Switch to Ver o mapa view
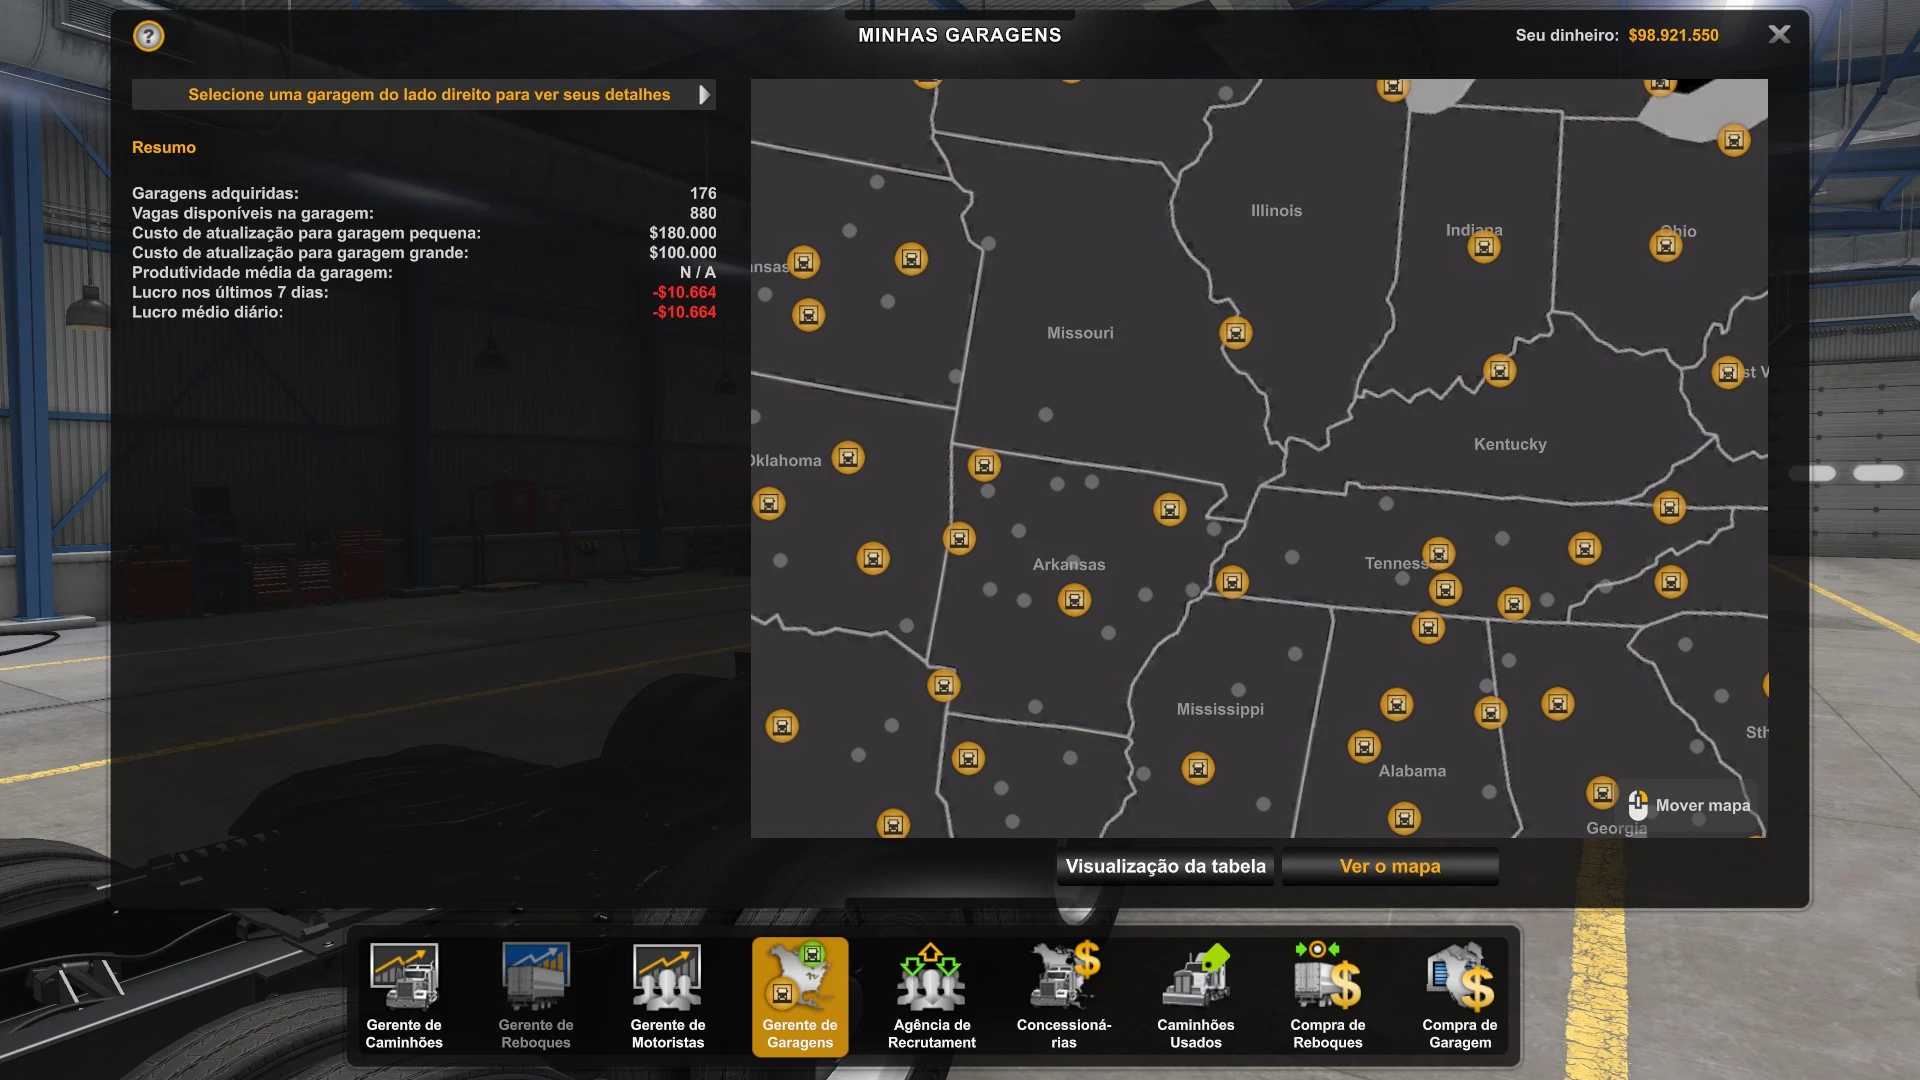 [x=1390, y=866]
